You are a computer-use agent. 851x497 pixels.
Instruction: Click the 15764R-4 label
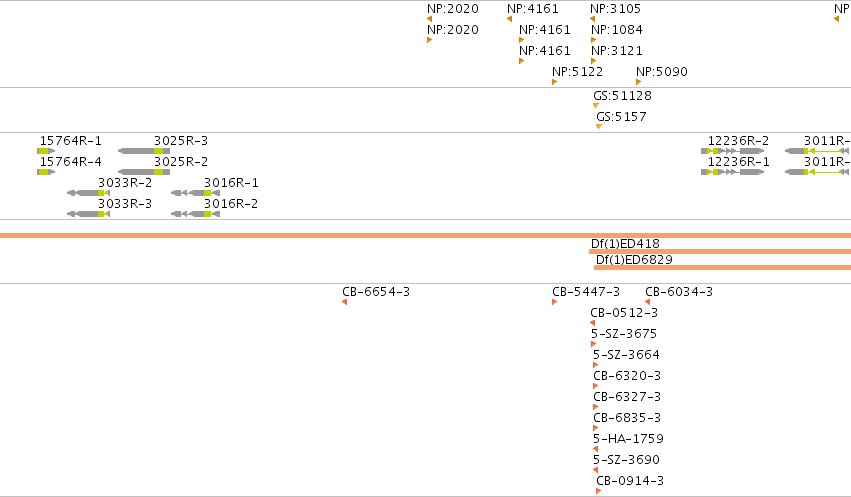(71, 162)
